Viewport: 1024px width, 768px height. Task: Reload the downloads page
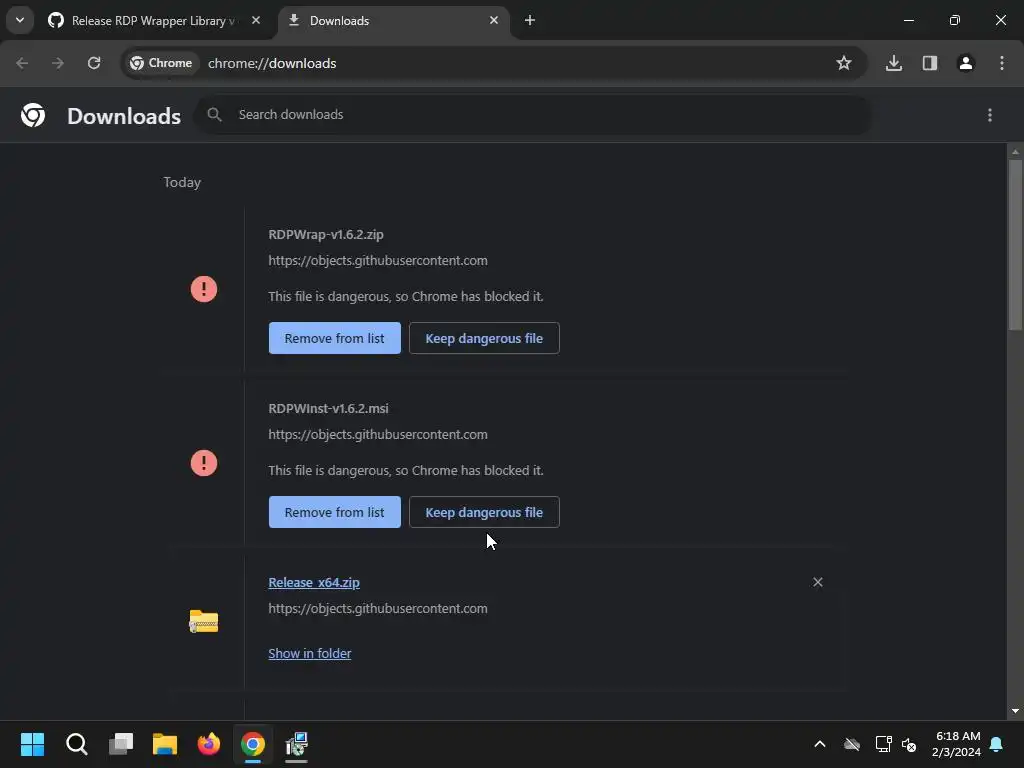94,63
